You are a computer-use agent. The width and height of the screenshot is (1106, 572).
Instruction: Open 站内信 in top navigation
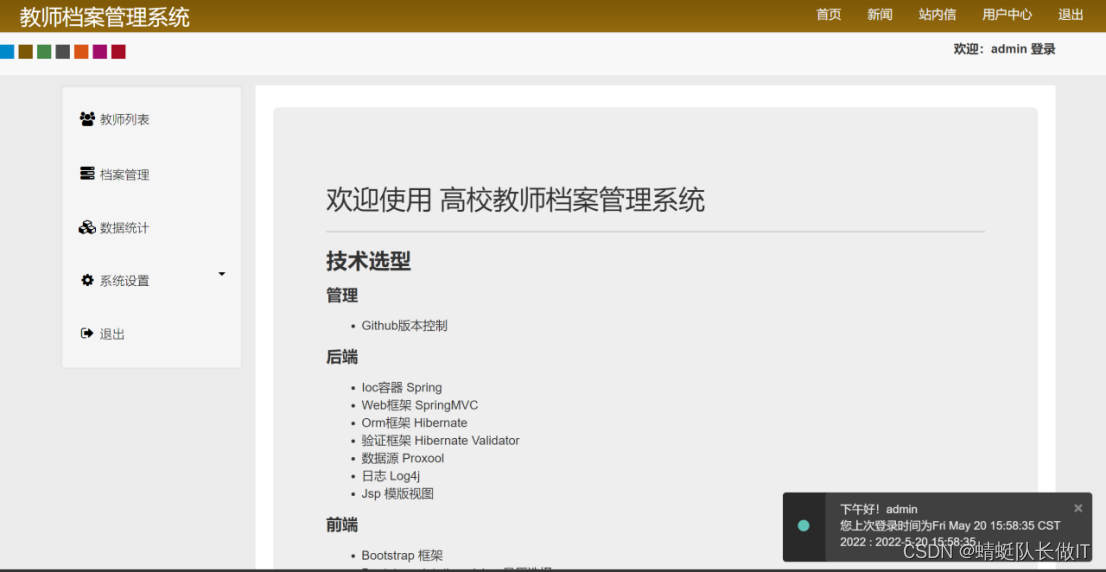click(937, 15)
